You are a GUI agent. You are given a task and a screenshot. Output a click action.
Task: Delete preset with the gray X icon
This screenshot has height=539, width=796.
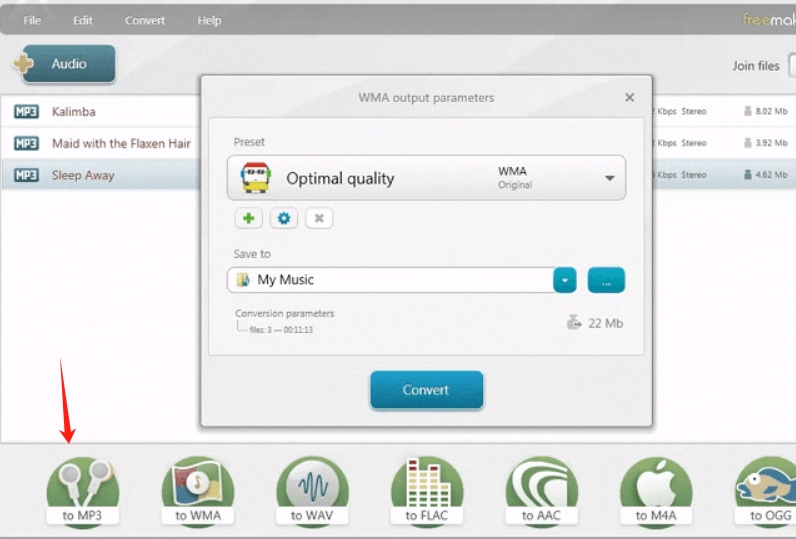(319, 218)
